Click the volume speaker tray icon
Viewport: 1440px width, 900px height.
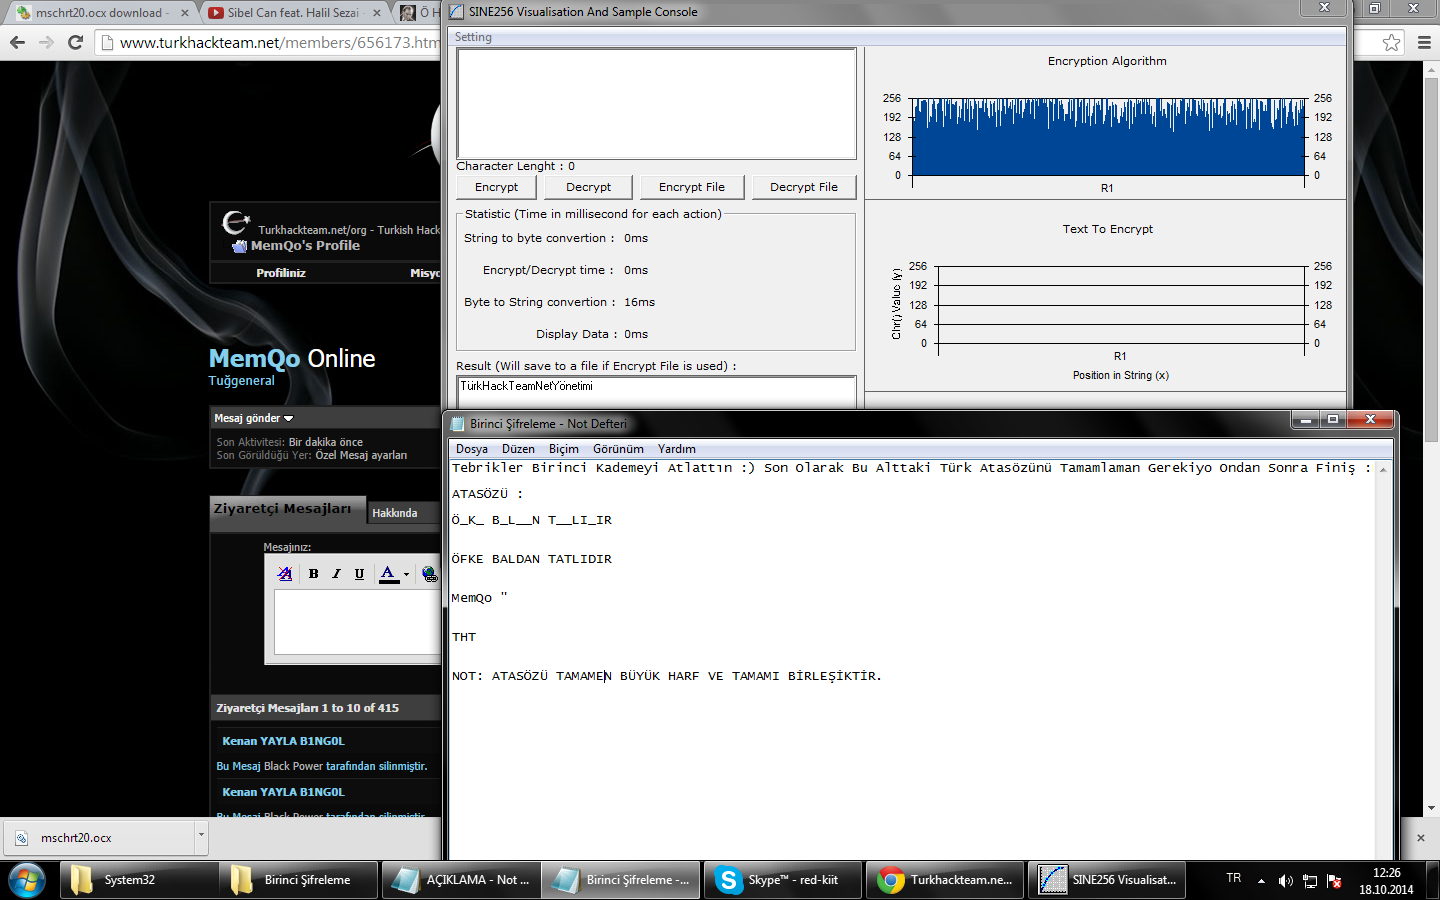(x=1285, y=881)
